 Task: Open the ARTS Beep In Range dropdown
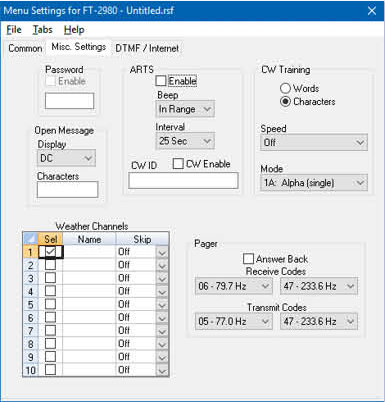[x=185, y=109]
